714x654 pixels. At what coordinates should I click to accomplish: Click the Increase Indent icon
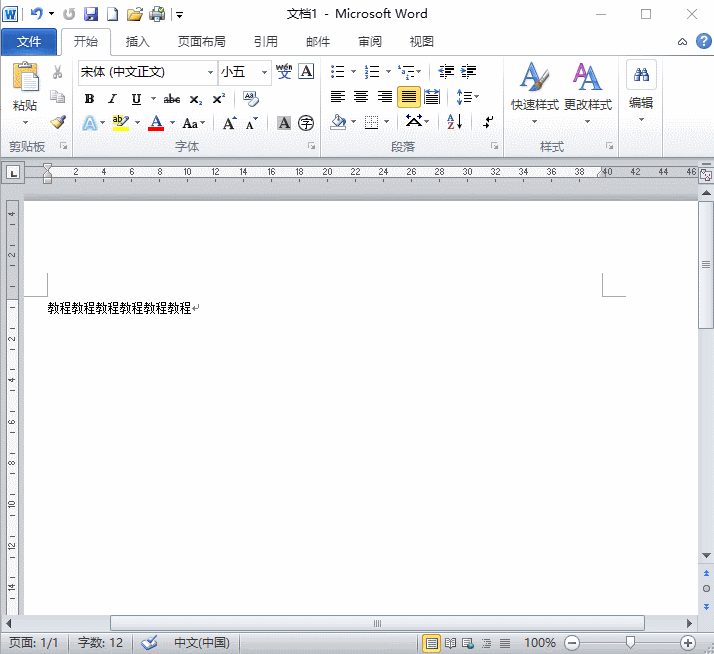tap(467, 72)
